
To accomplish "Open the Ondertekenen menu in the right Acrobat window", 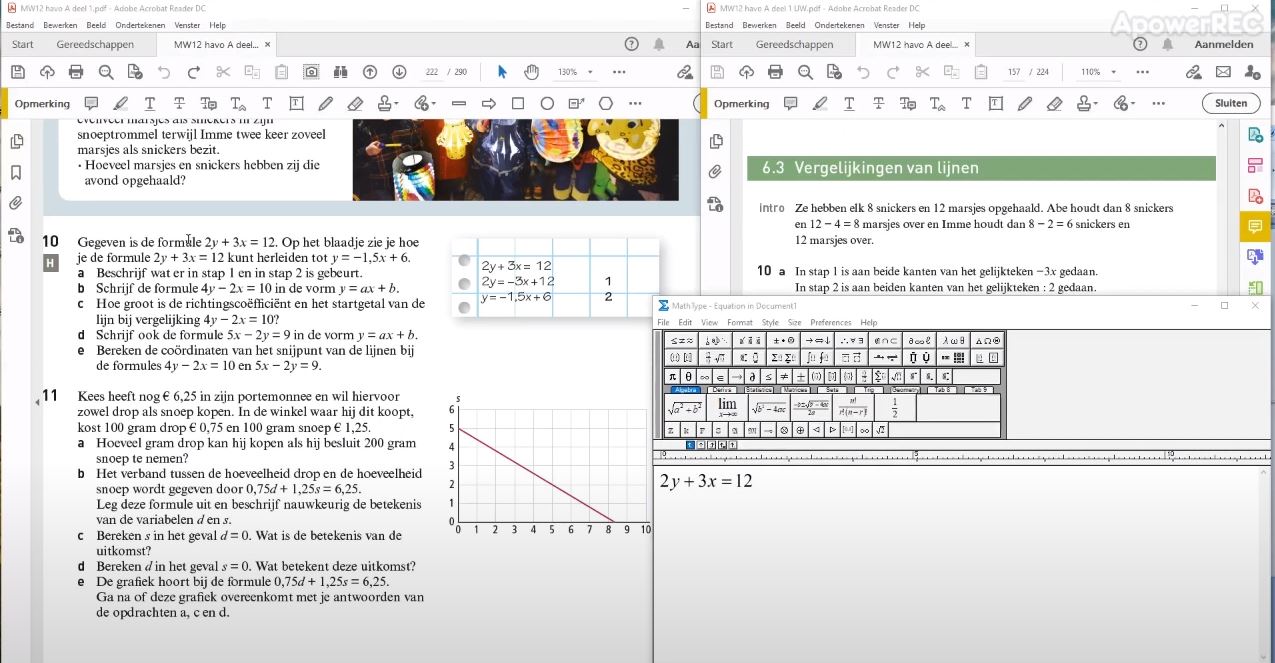I will tap(837, 25).
